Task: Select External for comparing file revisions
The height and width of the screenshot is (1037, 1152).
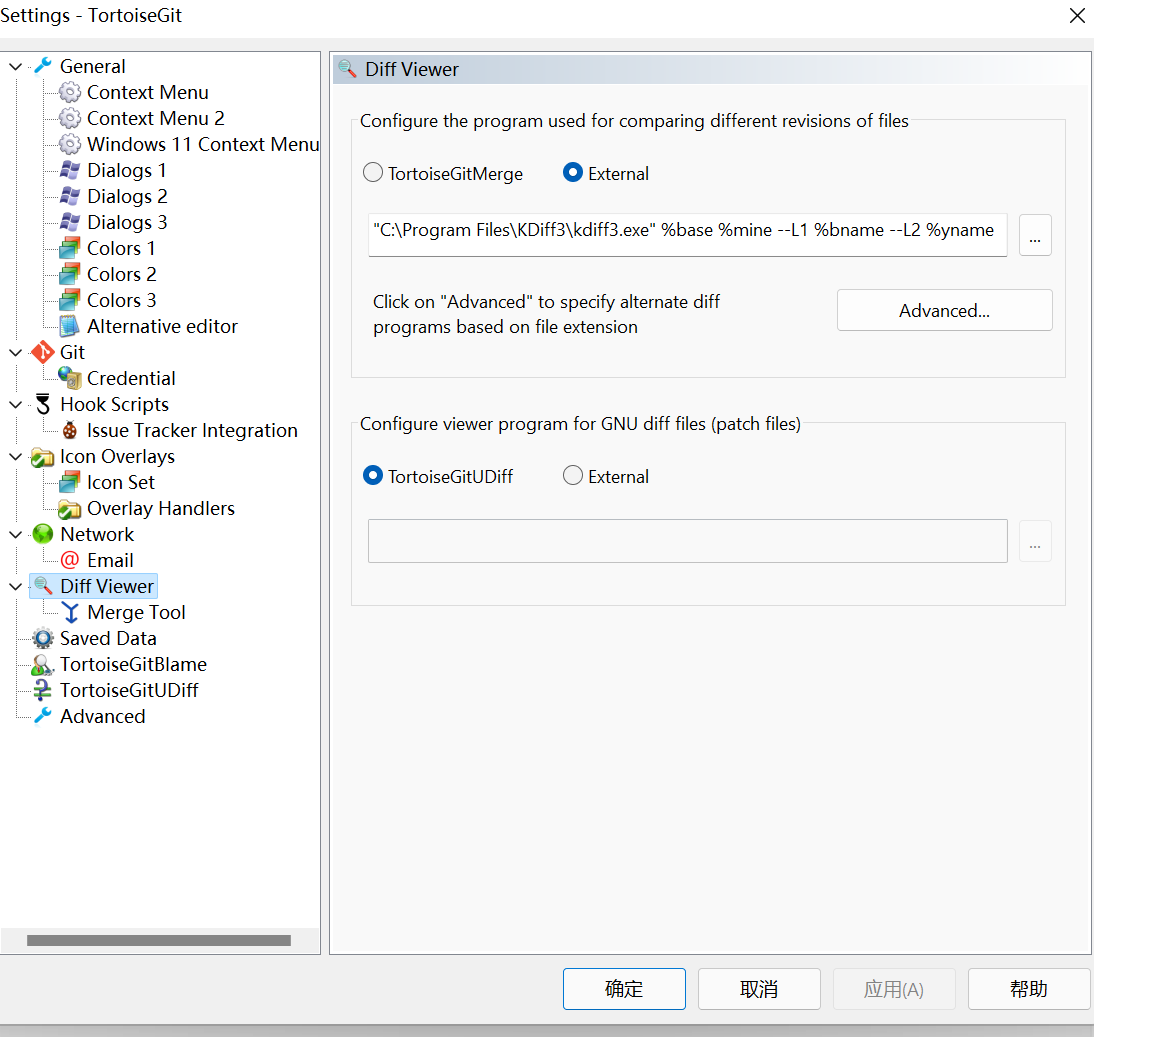Action: point(573,173)
